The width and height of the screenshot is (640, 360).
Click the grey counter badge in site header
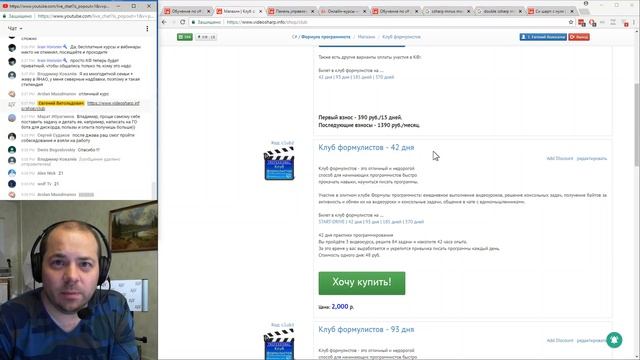click(206, 37)
